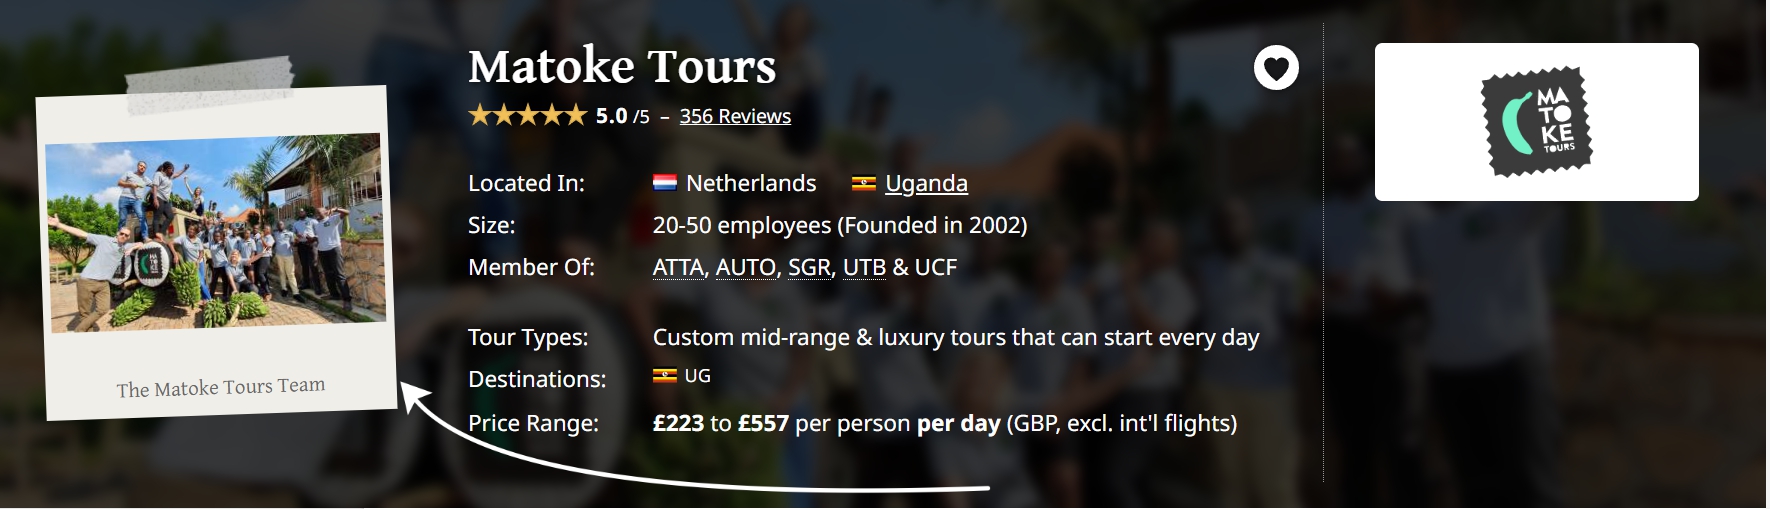Screen dimensions: 1770x509
Task: Click the AUTO membership link
Action: (745, 267)
